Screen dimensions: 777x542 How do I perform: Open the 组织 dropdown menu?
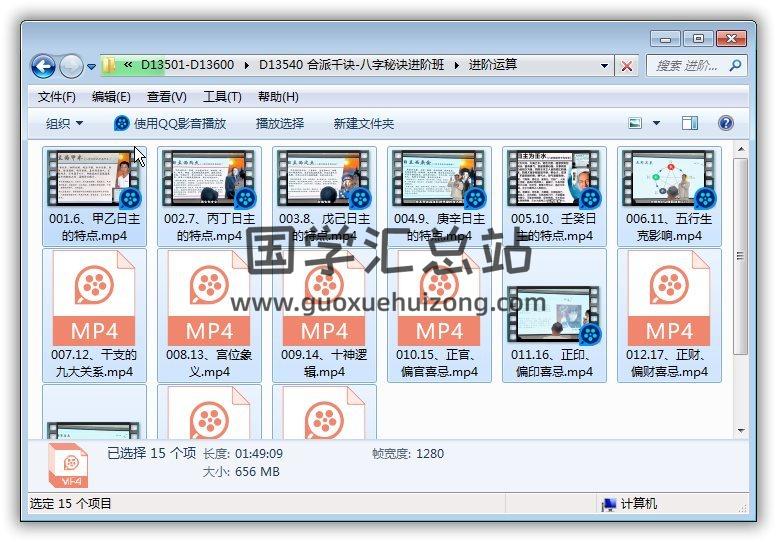tap(65, 123)
